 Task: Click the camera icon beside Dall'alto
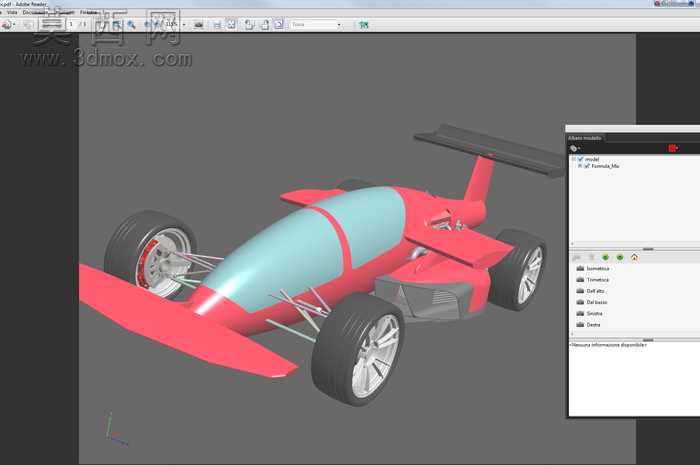(x=580, y=291)
